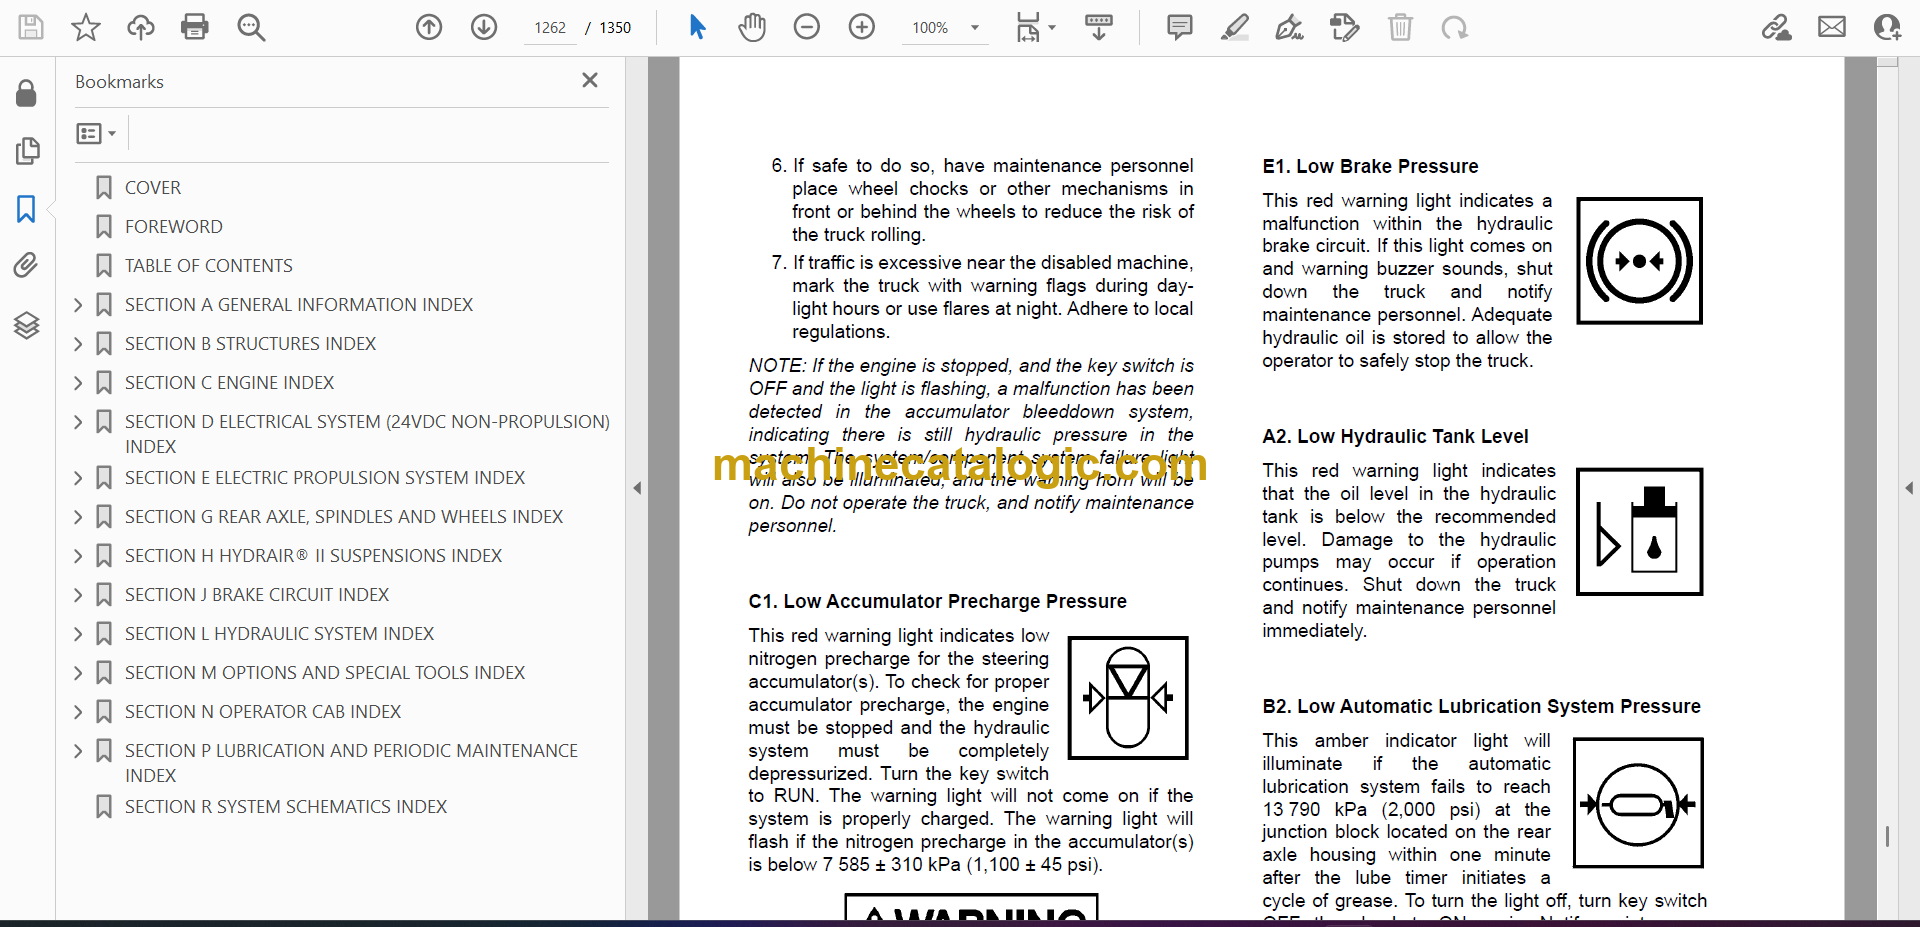
Task: Click the Save file icon
Action: pos(31,27)
